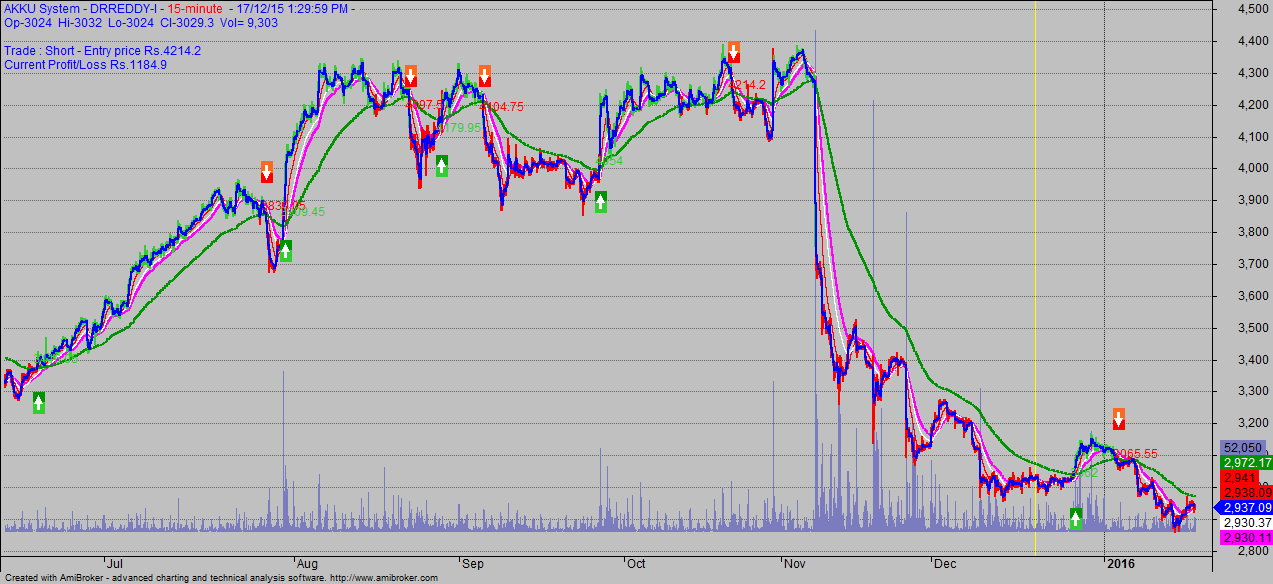This screenshot has height=584, width=1273.
Task: Click the red 4214.2 chart price label
Action: 748,85
